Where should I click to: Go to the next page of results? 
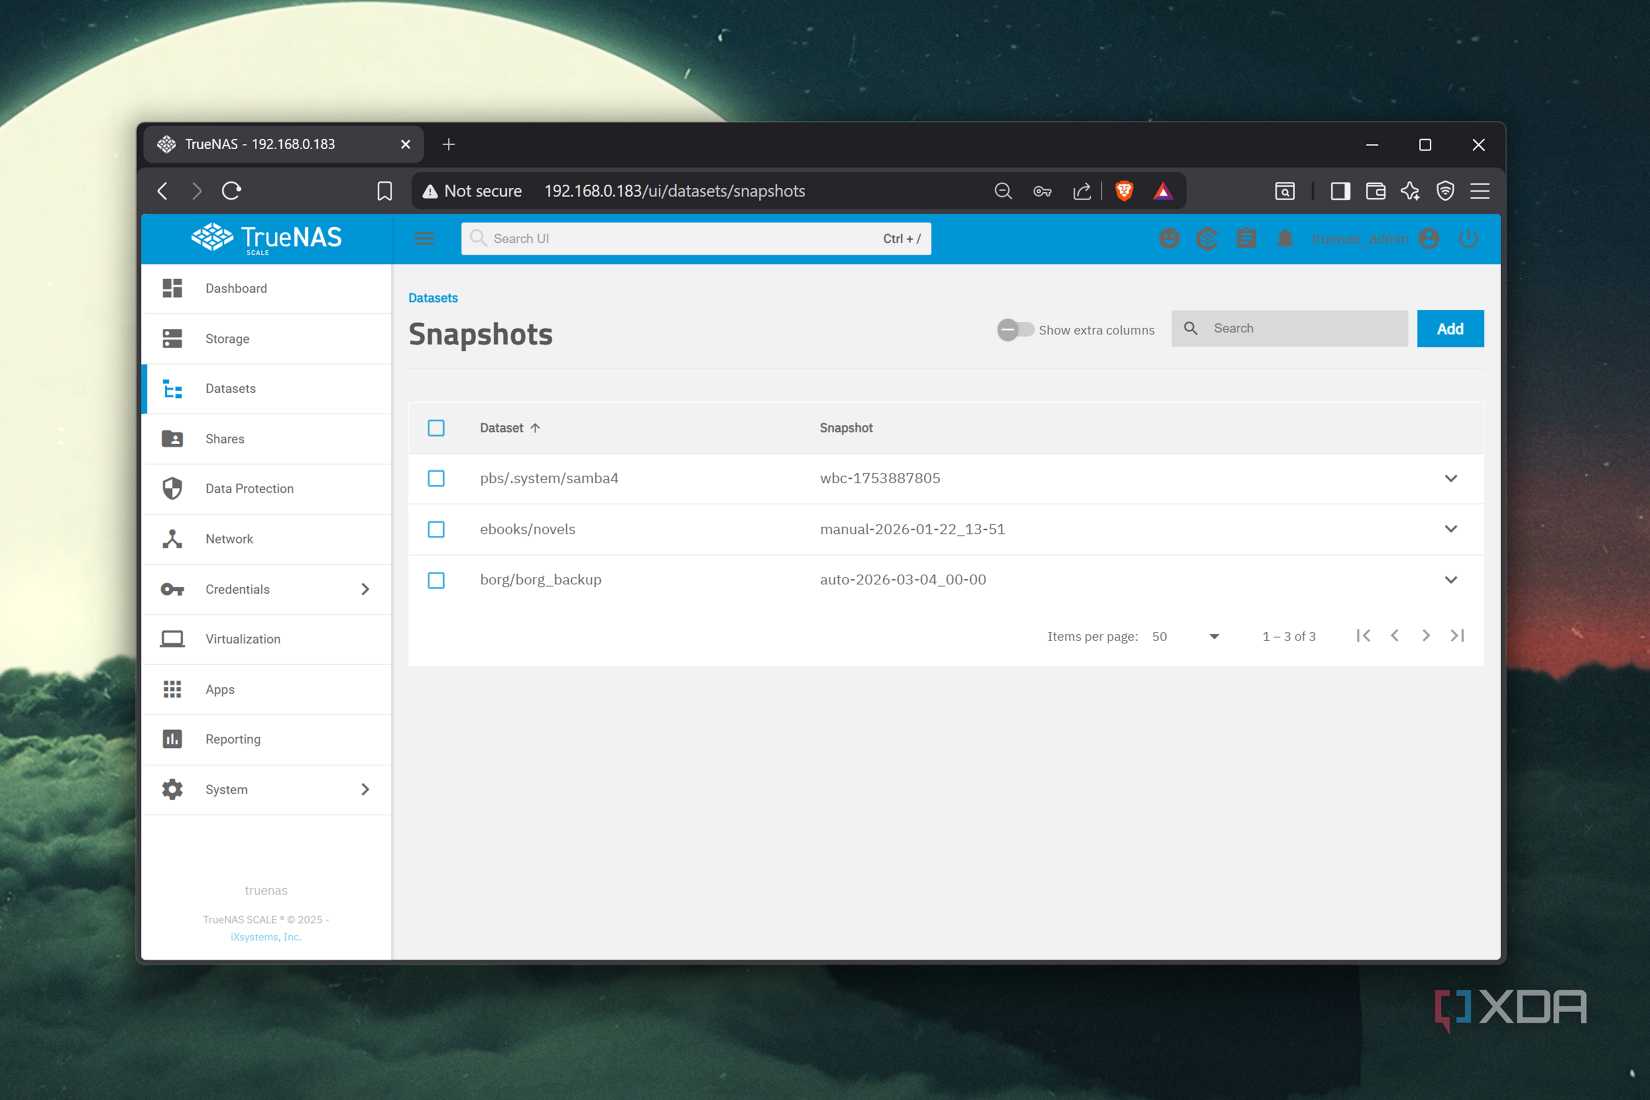(x=1426, y=635)
